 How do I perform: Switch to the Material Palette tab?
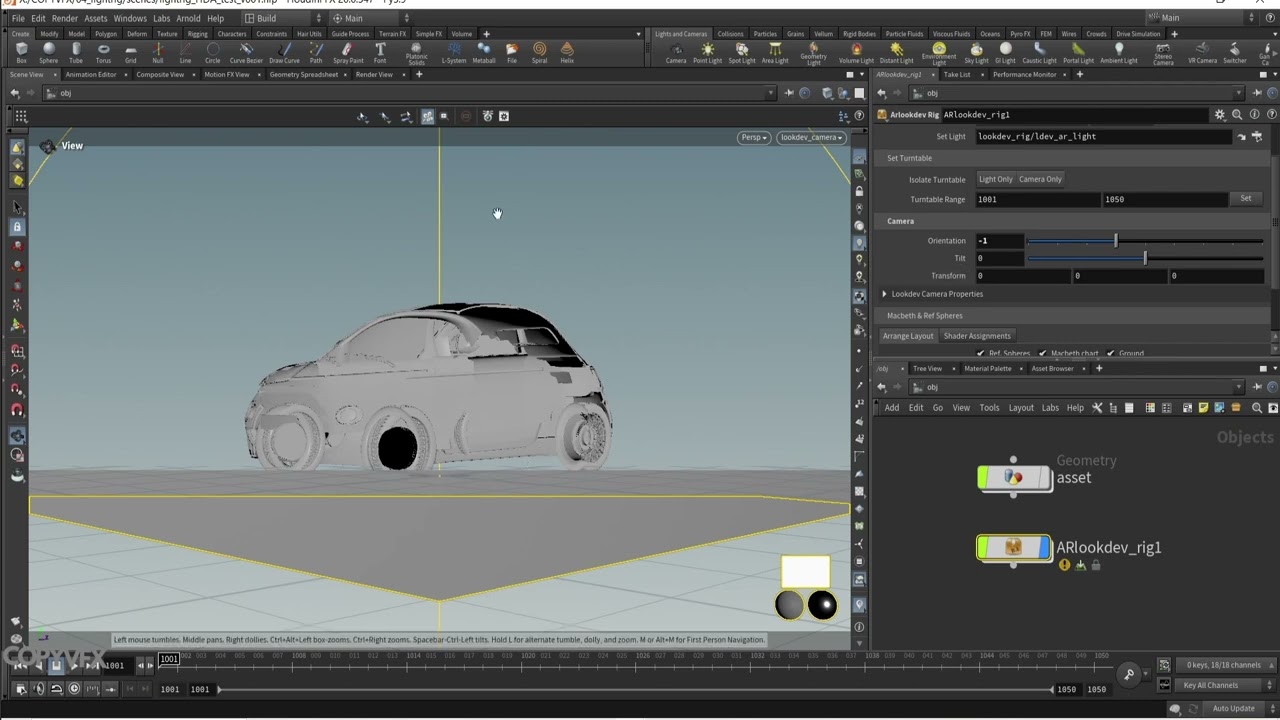(x=987, y=368)
